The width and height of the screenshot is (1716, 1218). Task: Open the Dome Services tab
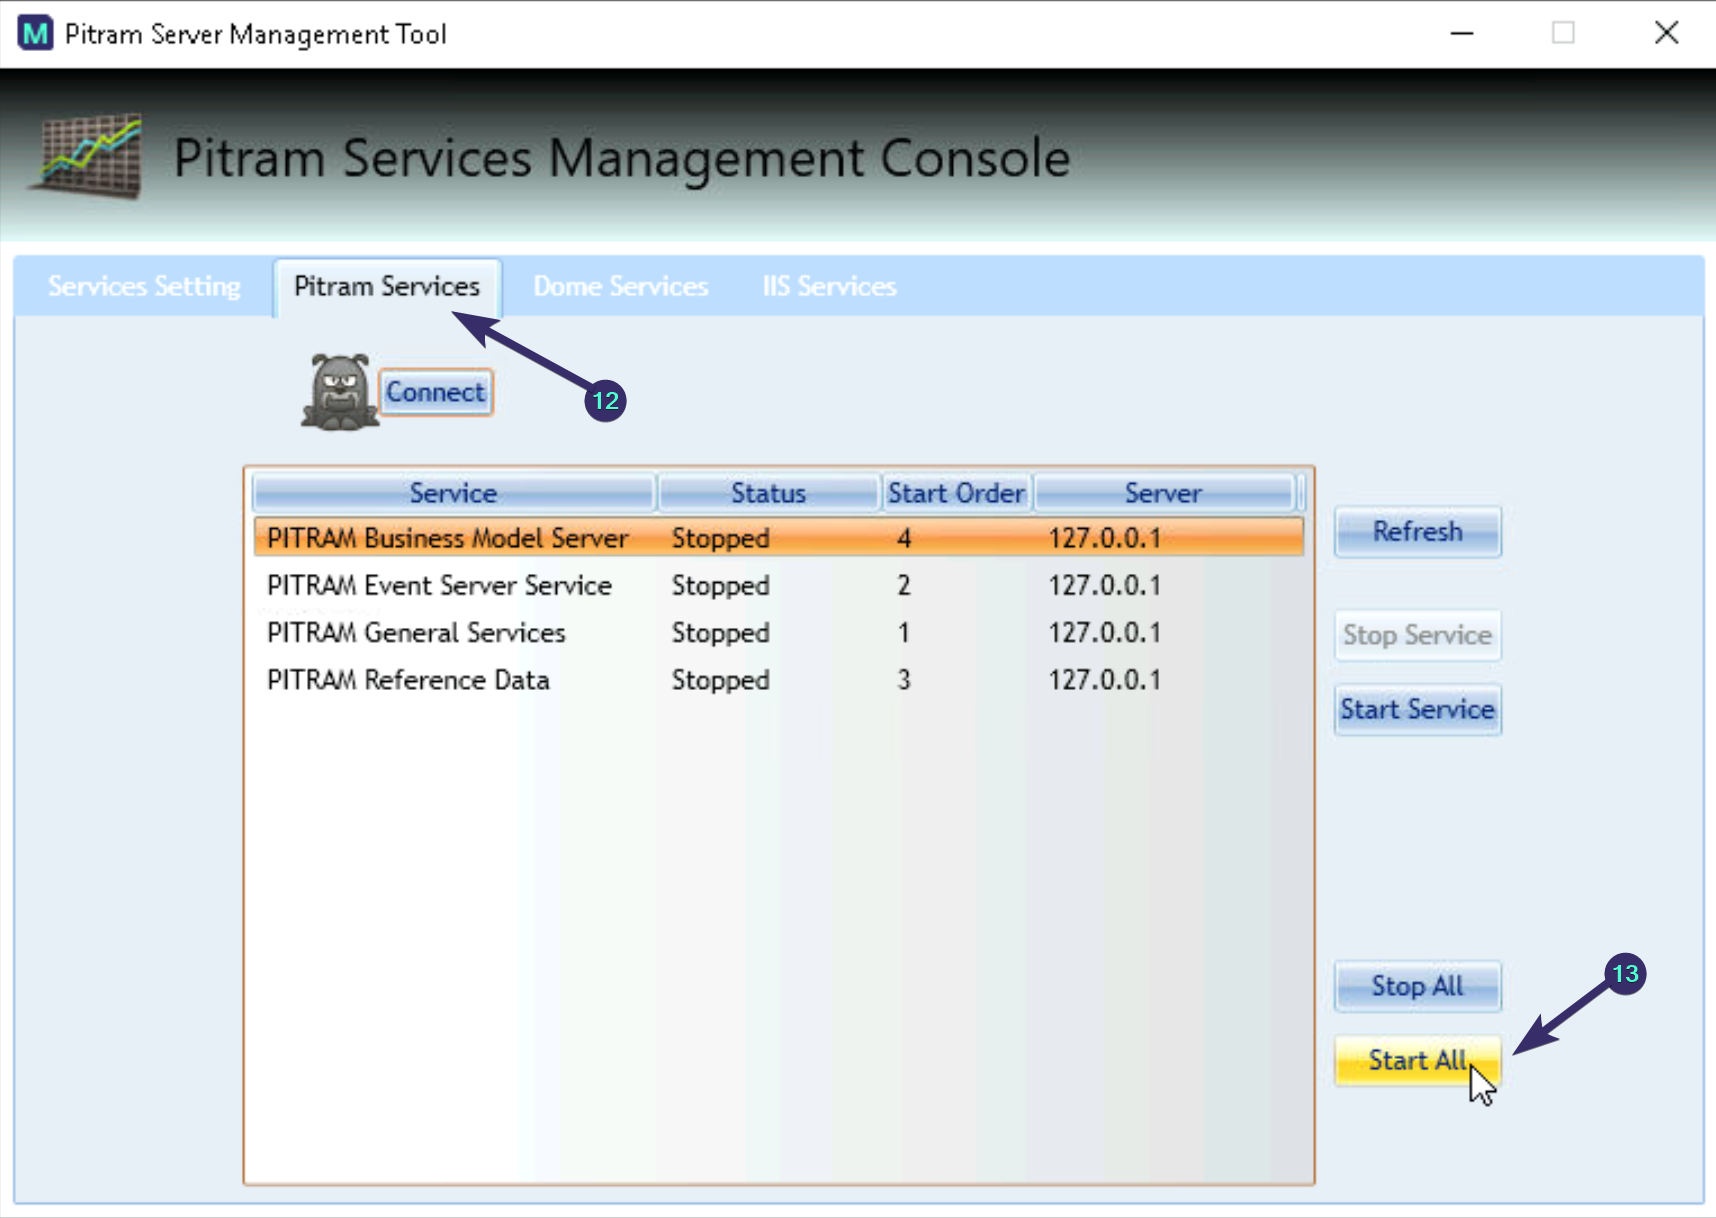[x=620, y=286]
